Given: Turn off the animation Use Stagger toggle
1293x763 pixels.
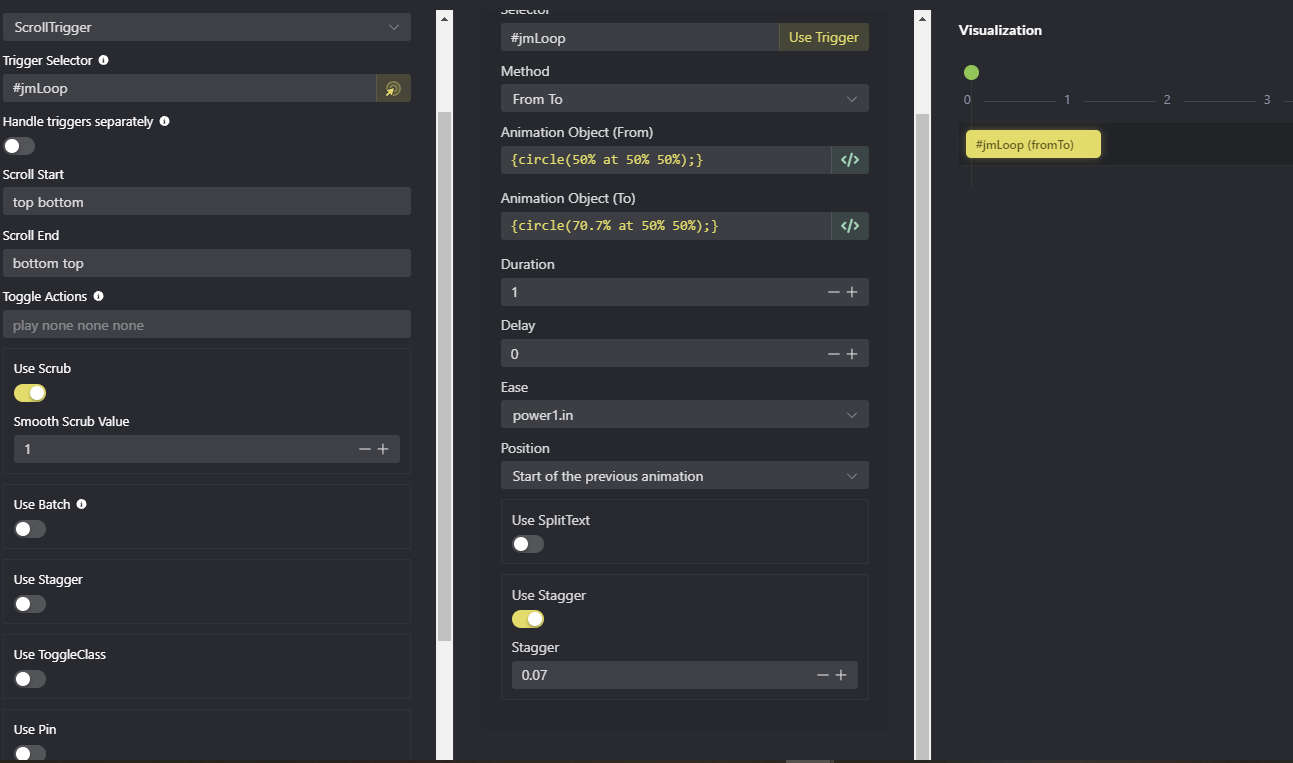Looking at the screenshot, I should [528, 619].
